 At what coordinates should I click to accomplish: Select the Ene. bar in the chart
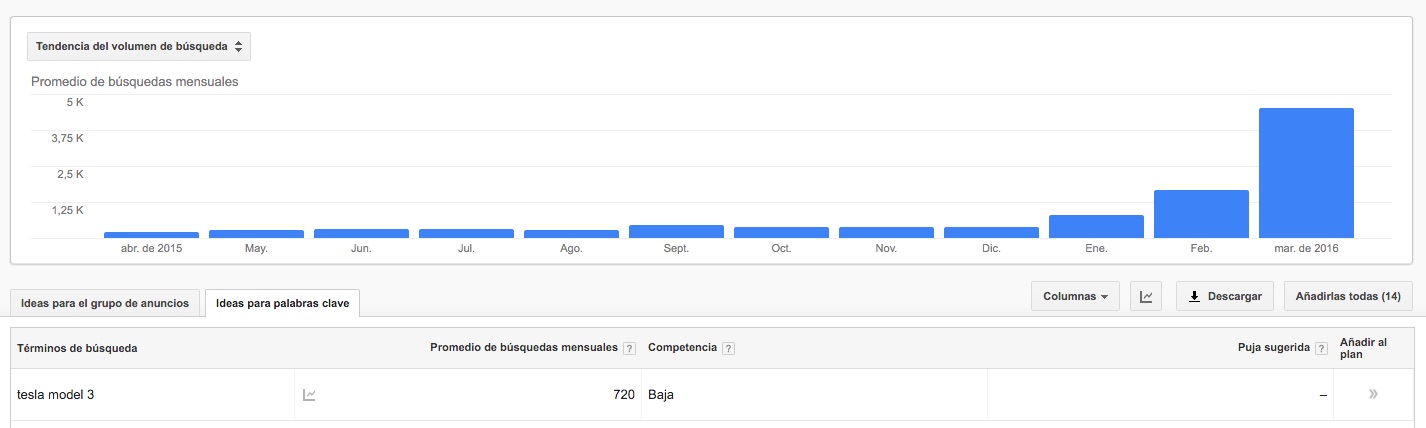click(x=1096, y=226)
